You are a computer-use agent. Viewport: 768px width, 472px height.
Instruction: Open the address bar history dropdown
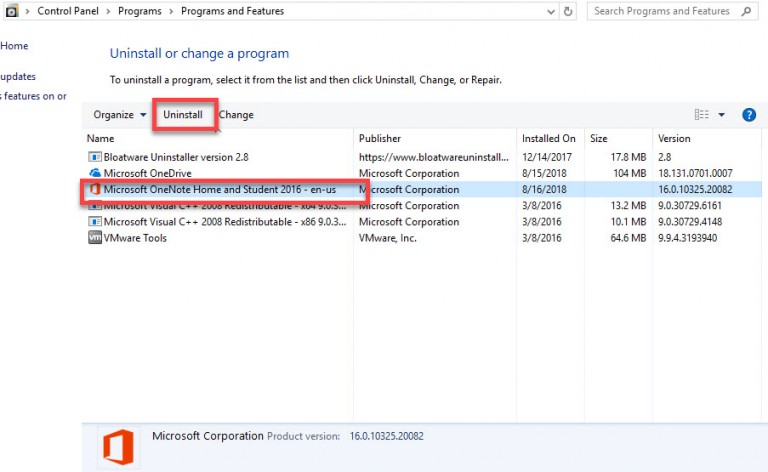(x=551, y=12)
